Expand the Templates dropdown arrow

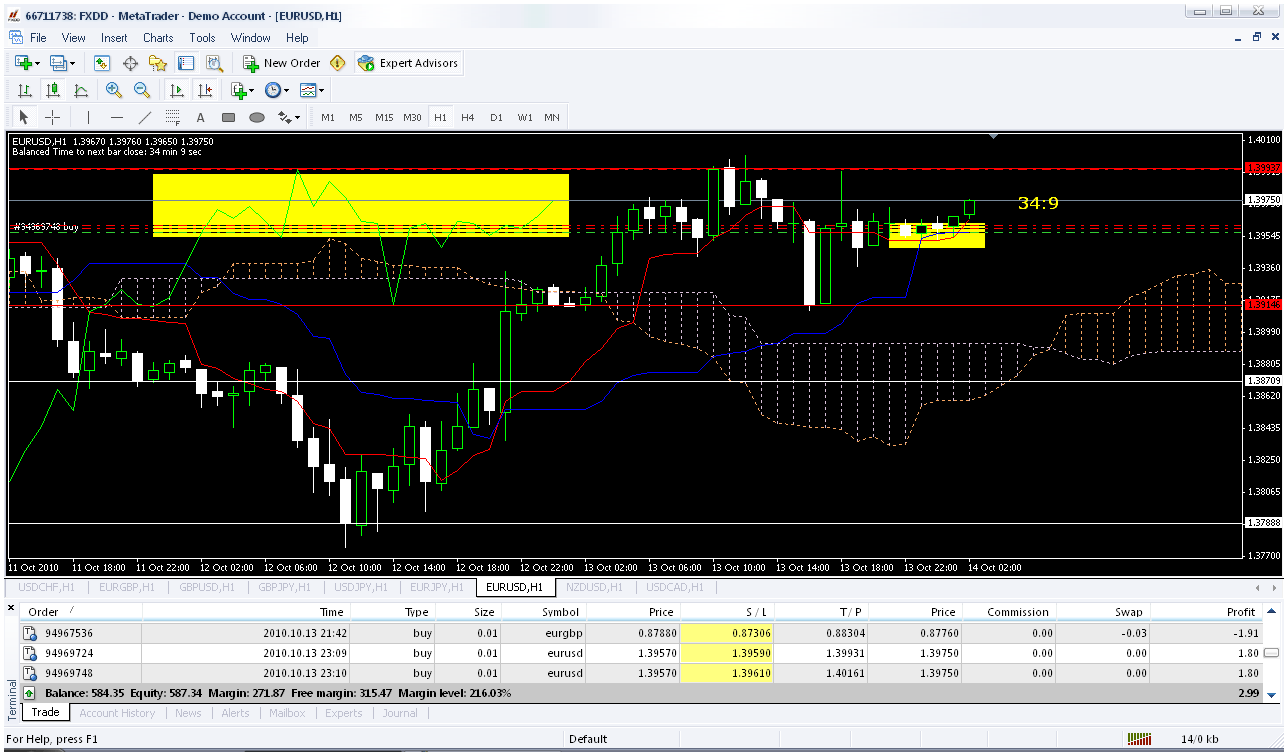322,91
